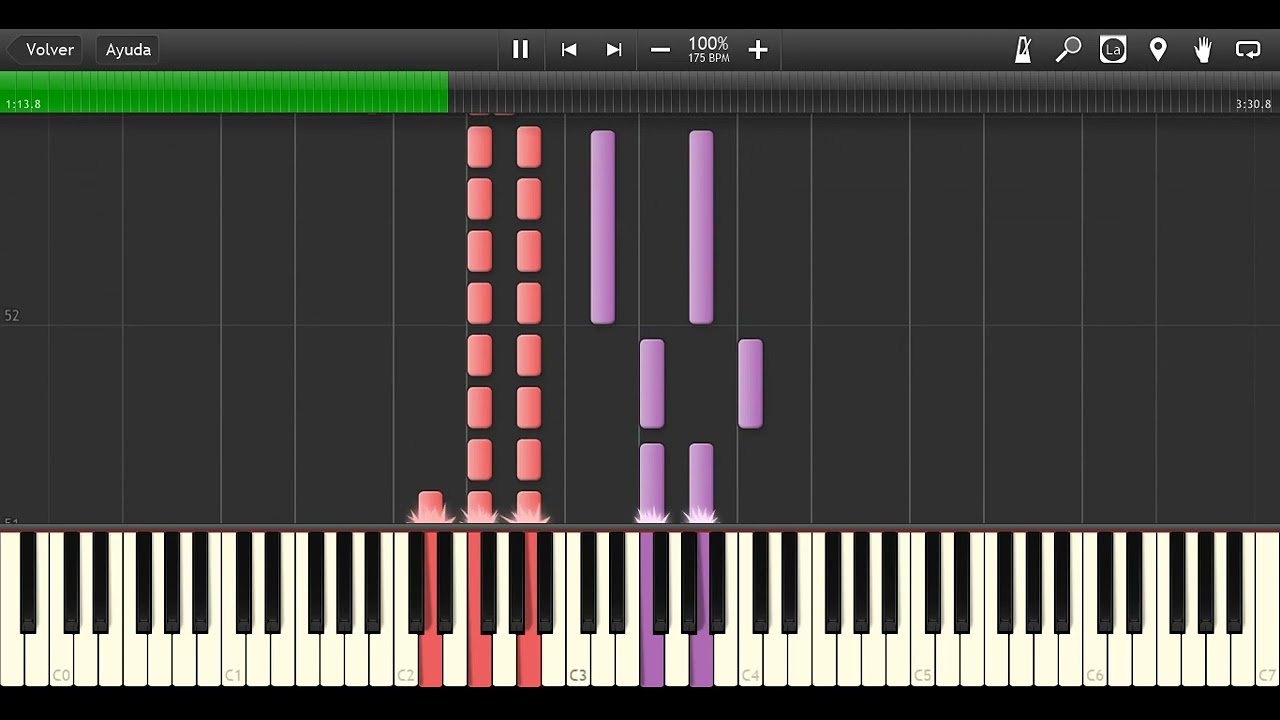The image size is (1280, 720).
Task: Toggle the loop repeat icon
Action: (x=1248, y=50)
